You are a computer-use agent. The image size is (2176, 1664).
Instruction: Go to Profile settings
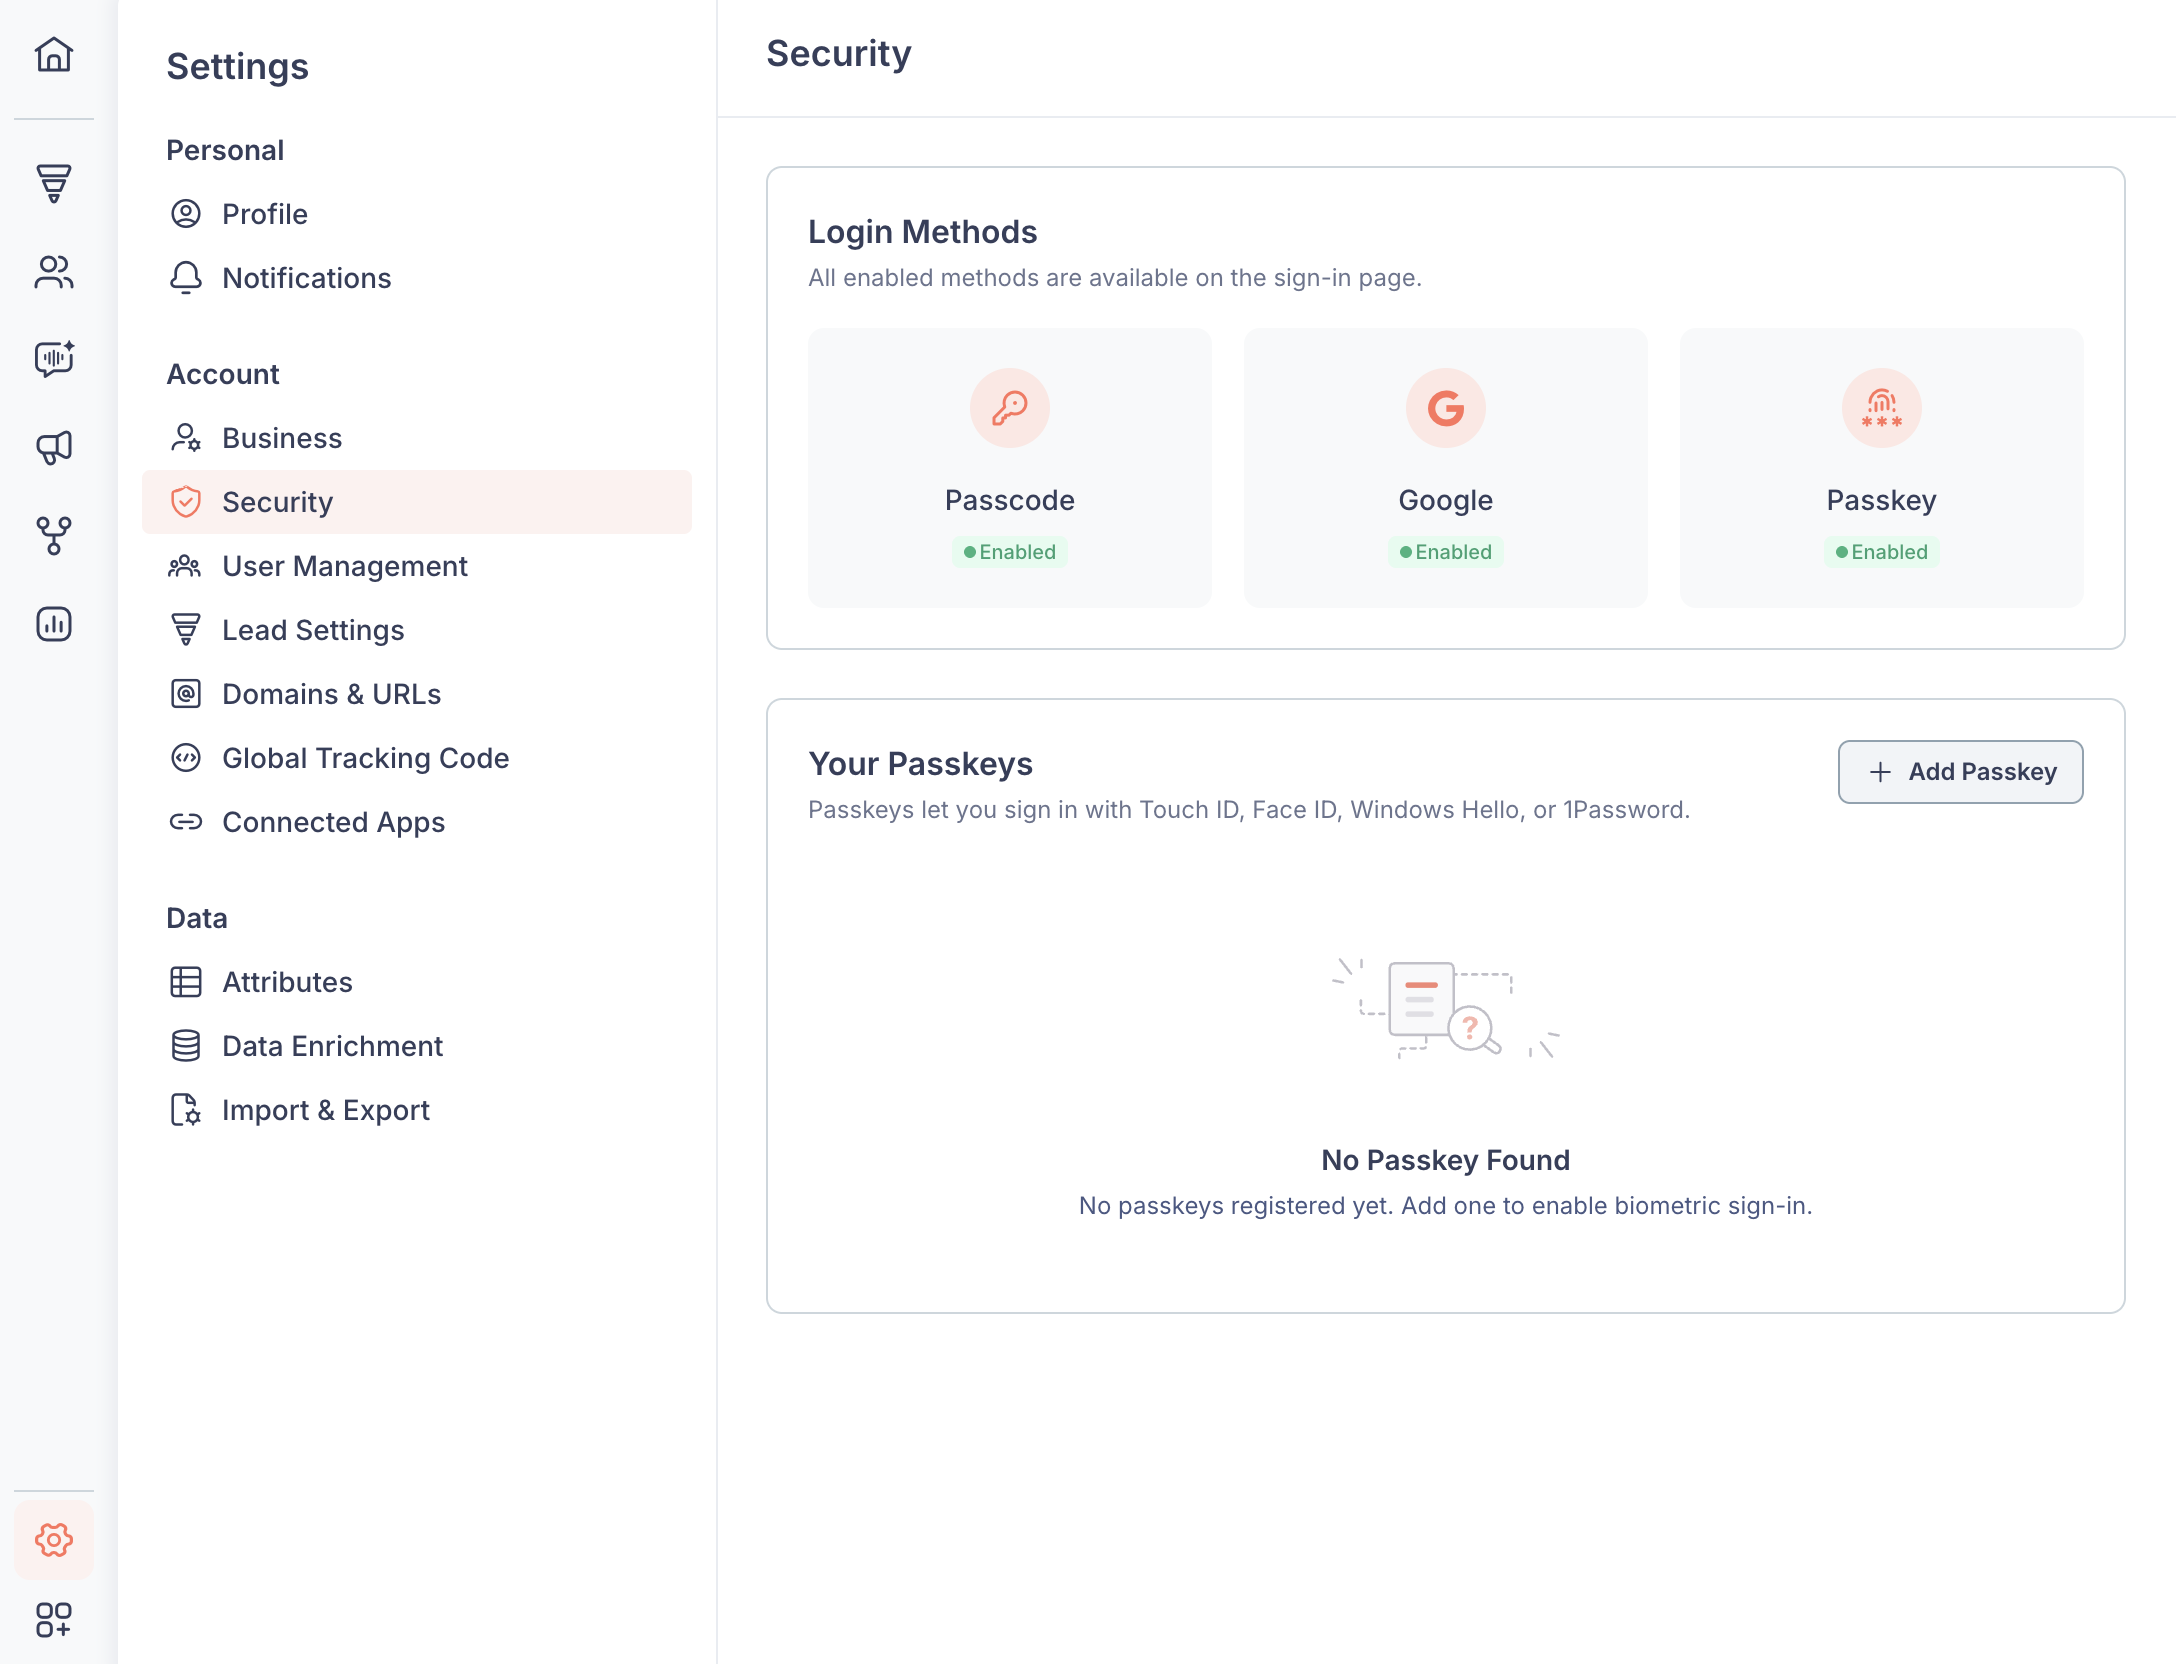[x=264, y=214]
